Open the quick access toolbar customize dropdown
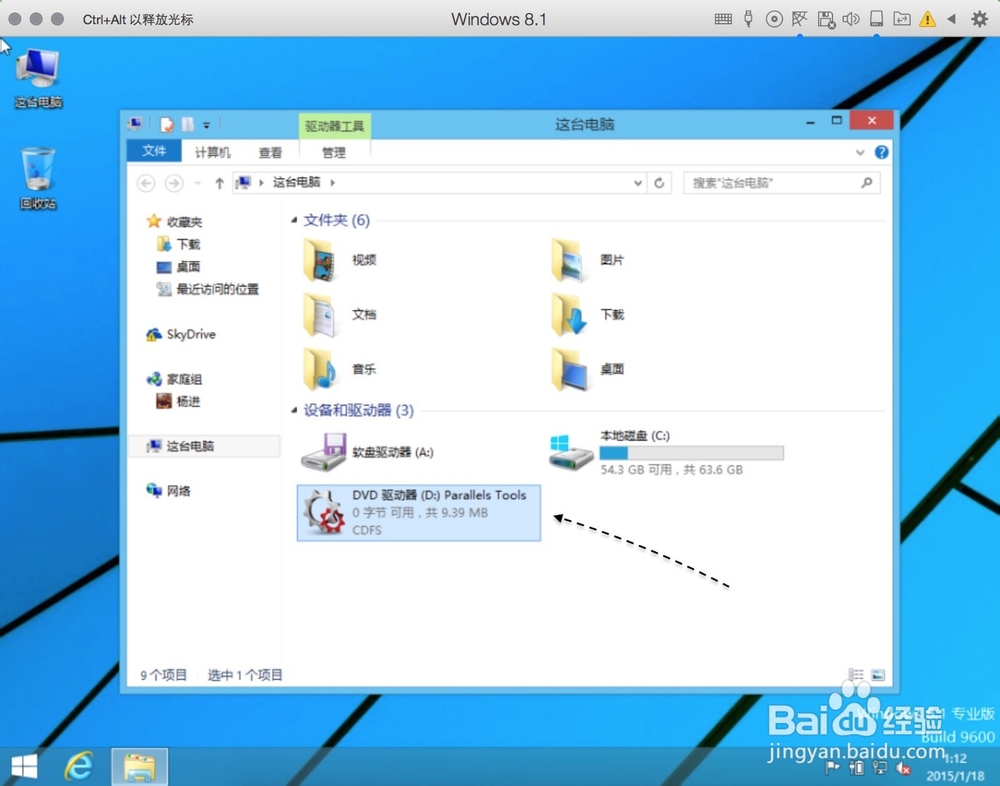Viewport: 1000px width, 786px height. 206,125
